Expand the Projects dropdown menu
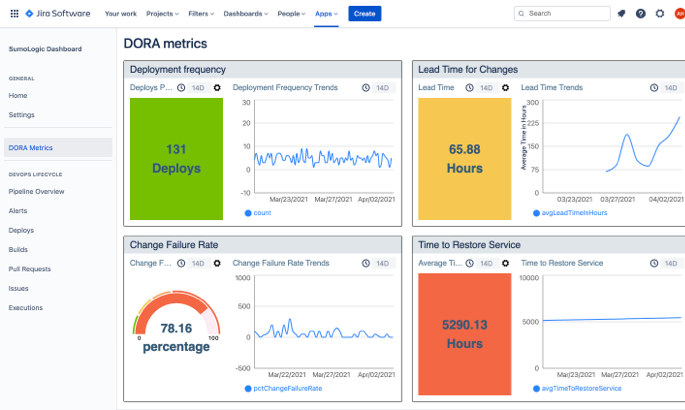 click(163, 14)
